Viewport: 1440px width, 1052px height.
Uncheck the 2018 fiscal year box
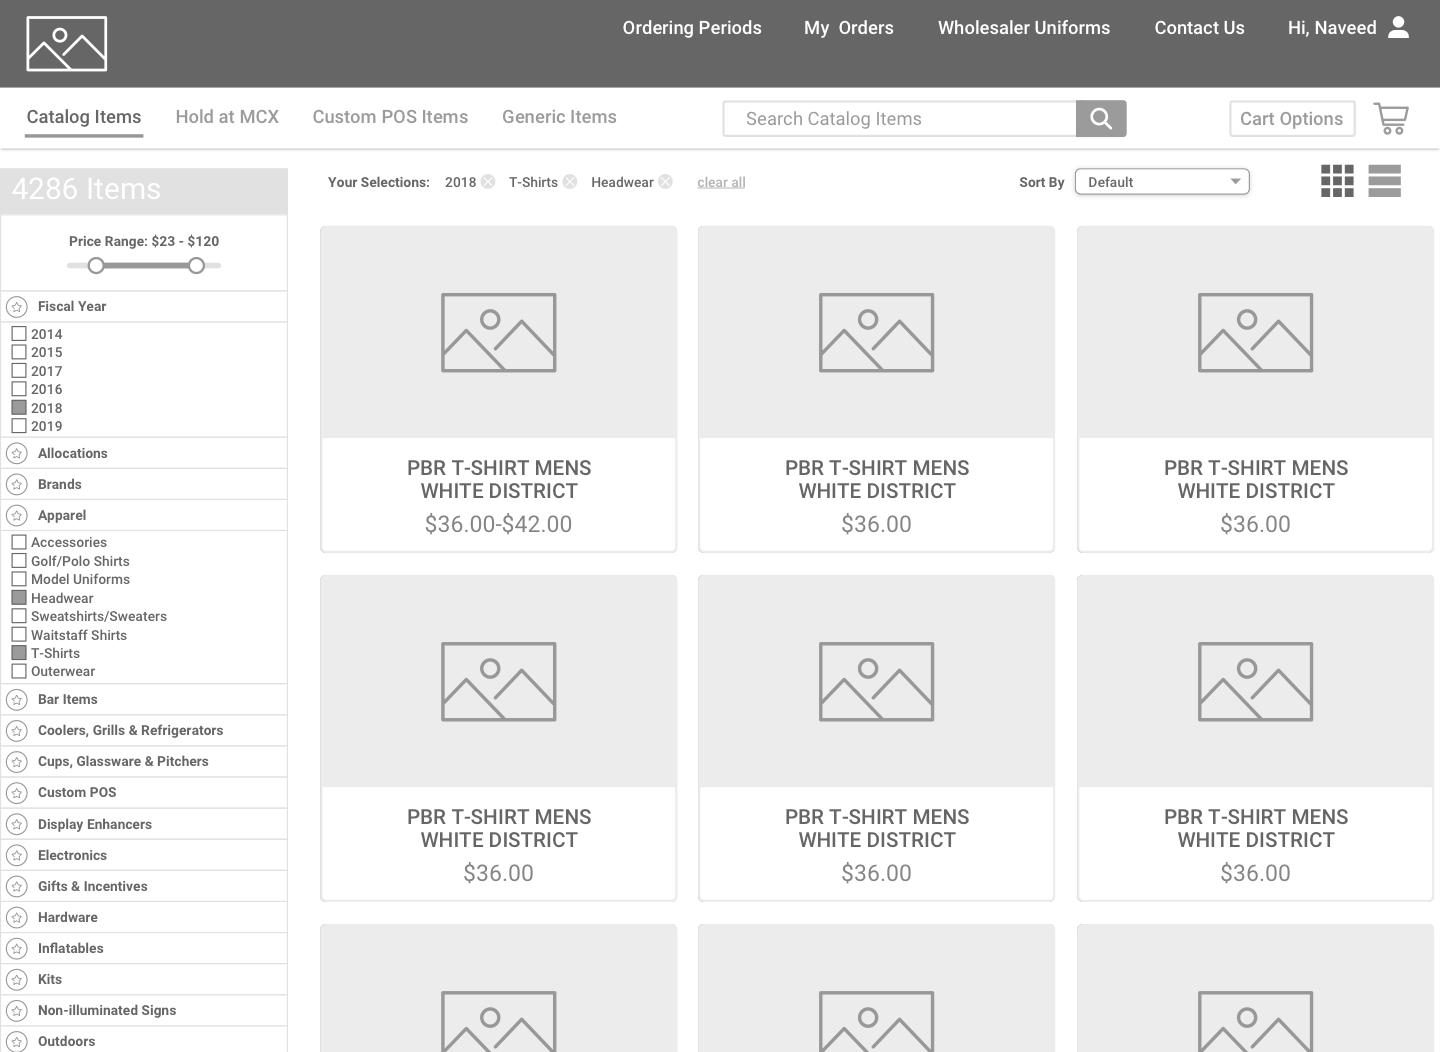[19, 407]
